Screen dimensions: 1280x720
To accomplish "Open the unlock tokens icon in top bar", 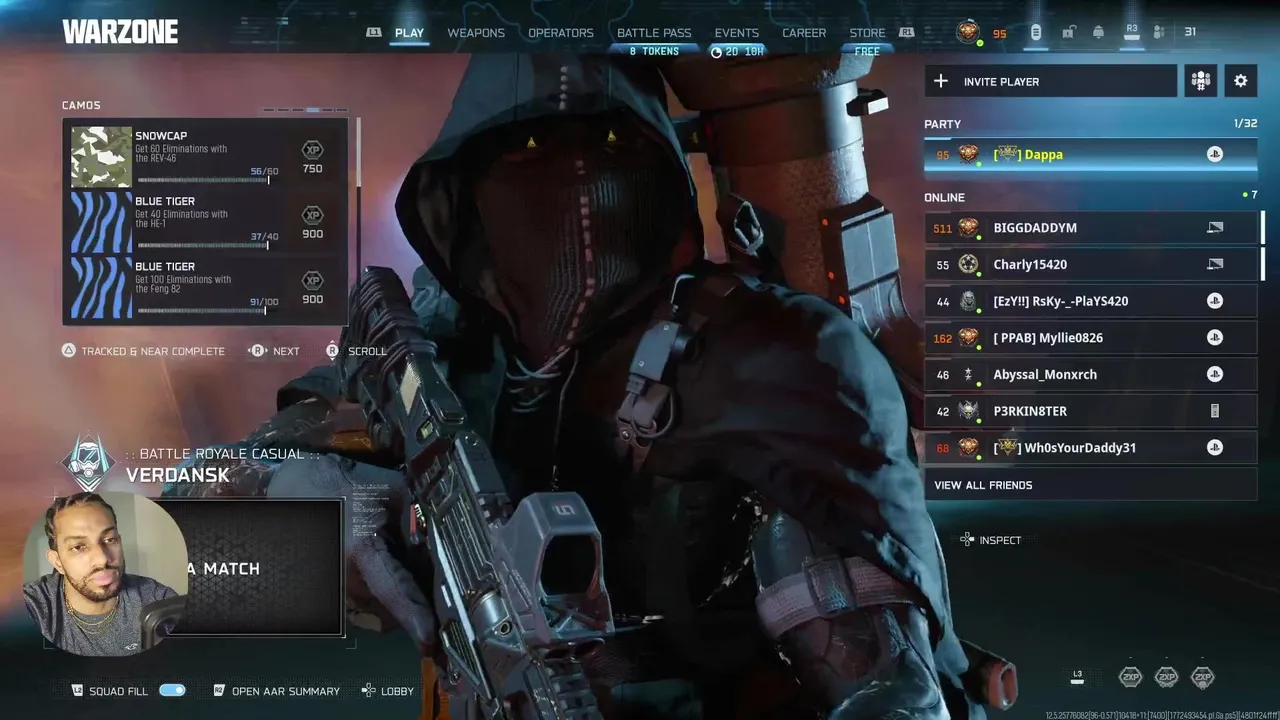I will click(x=1068, y=32).
